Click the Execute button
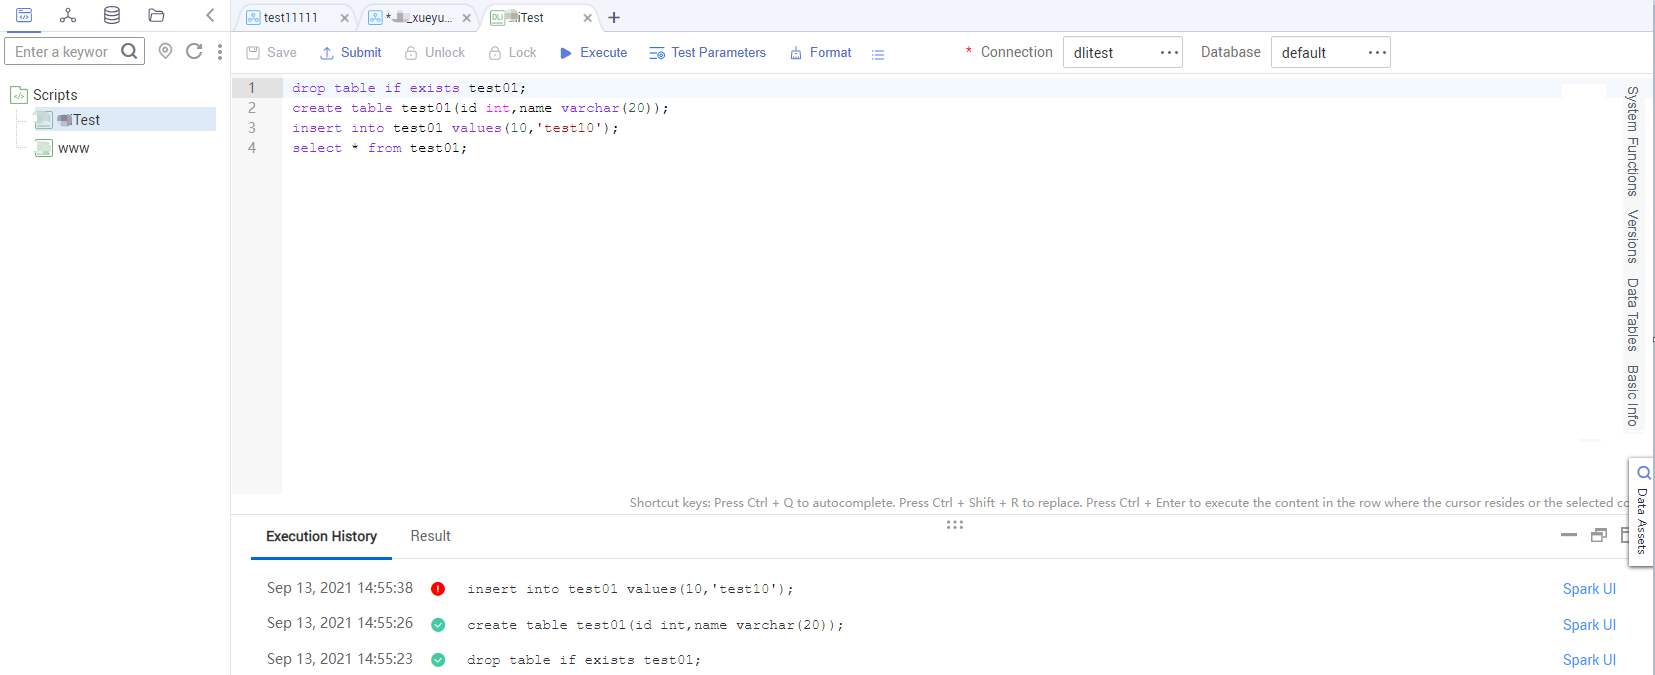This screenshot has width=1655, height=675. pyautogui.click(x=594, y=53)
